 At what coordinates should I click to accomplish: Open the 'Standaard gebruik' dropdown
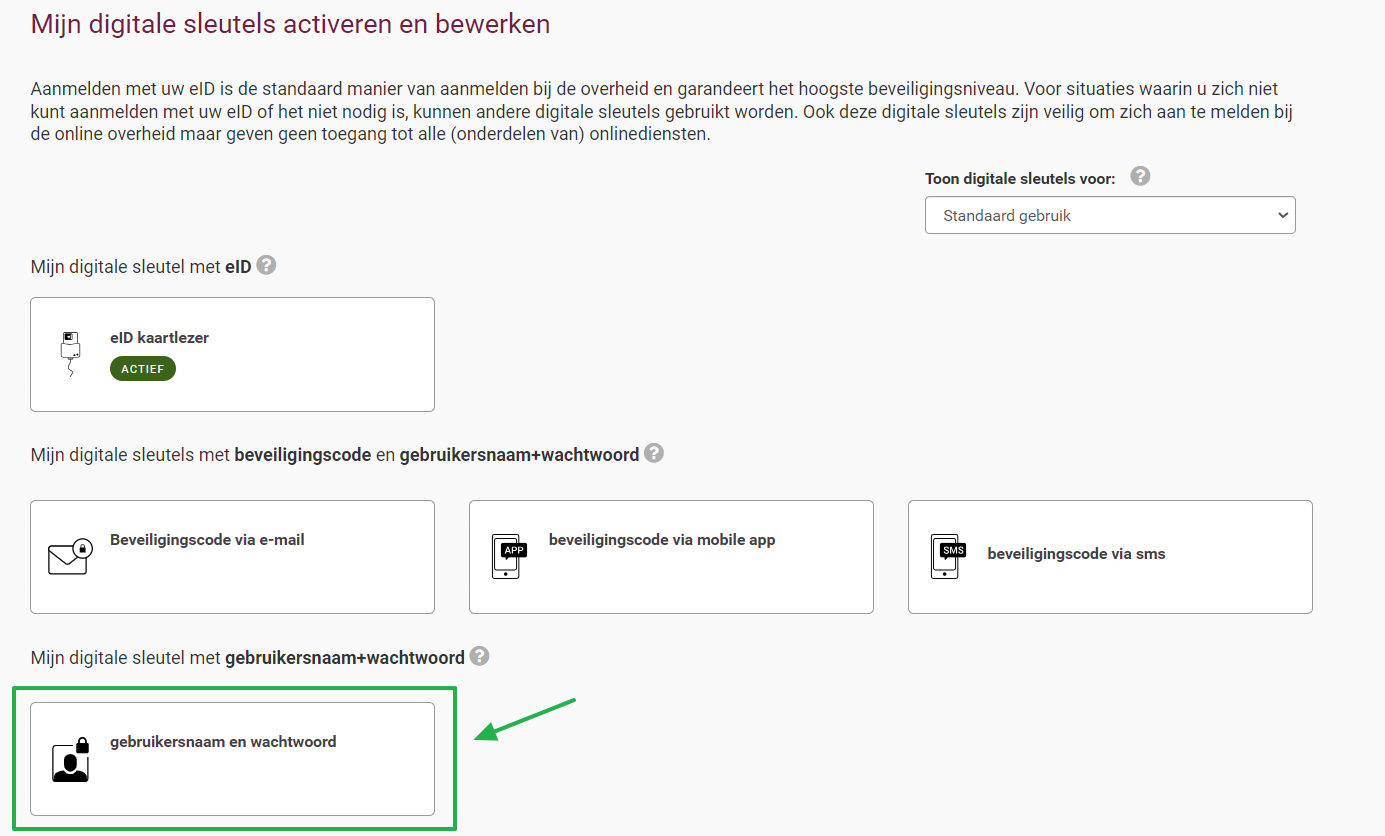click(1110, 215)
